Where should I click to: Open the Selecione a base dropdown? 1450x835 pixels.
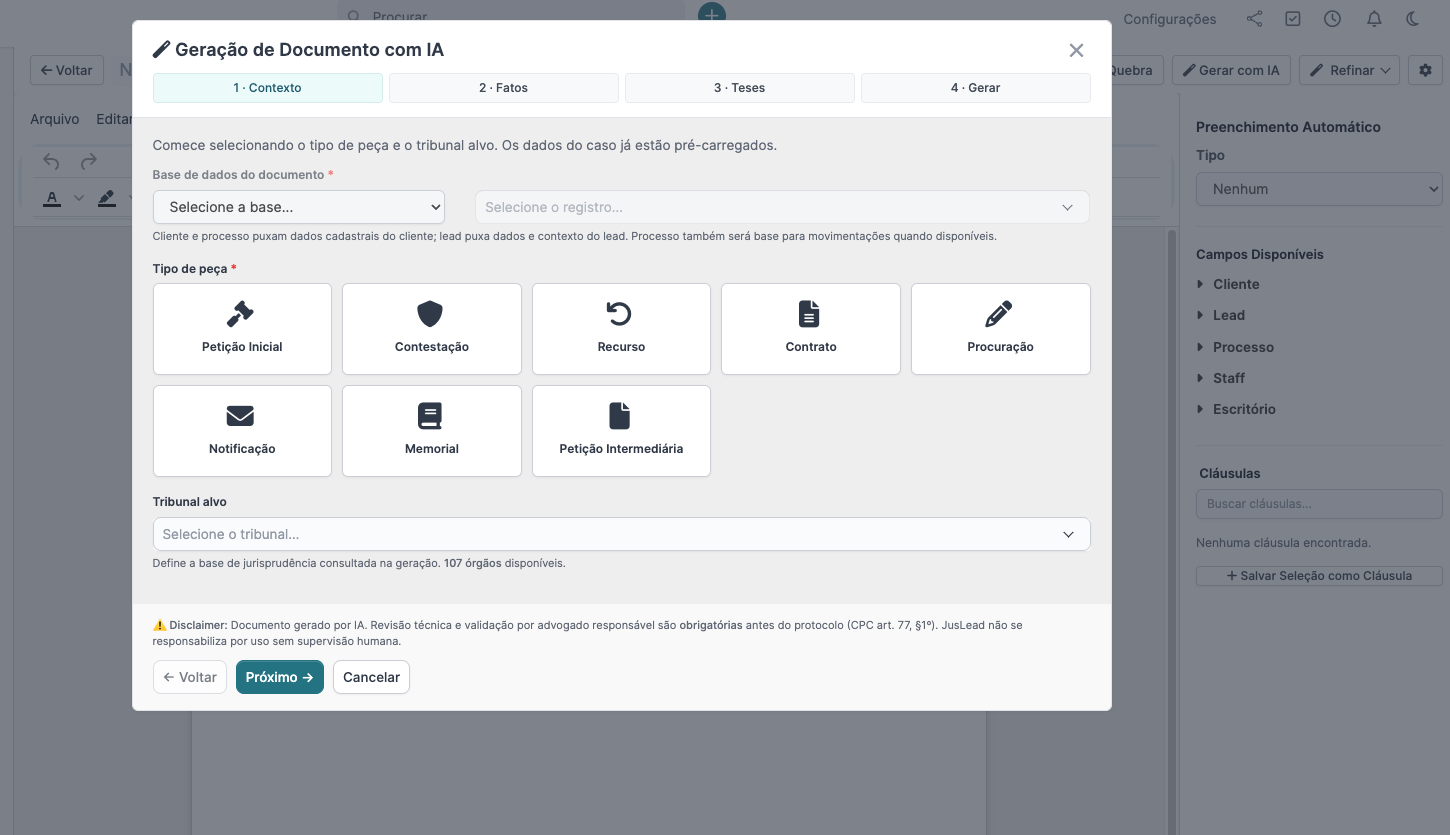coord(299,207)
